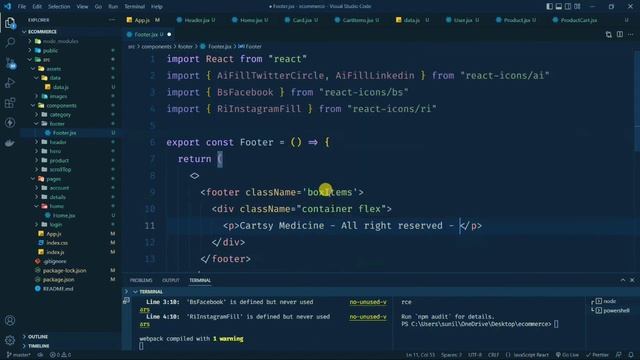Switch to the PROBLEMS panel tab
The height and width of the screenshot is (360, 640).
tap(141, 280)
